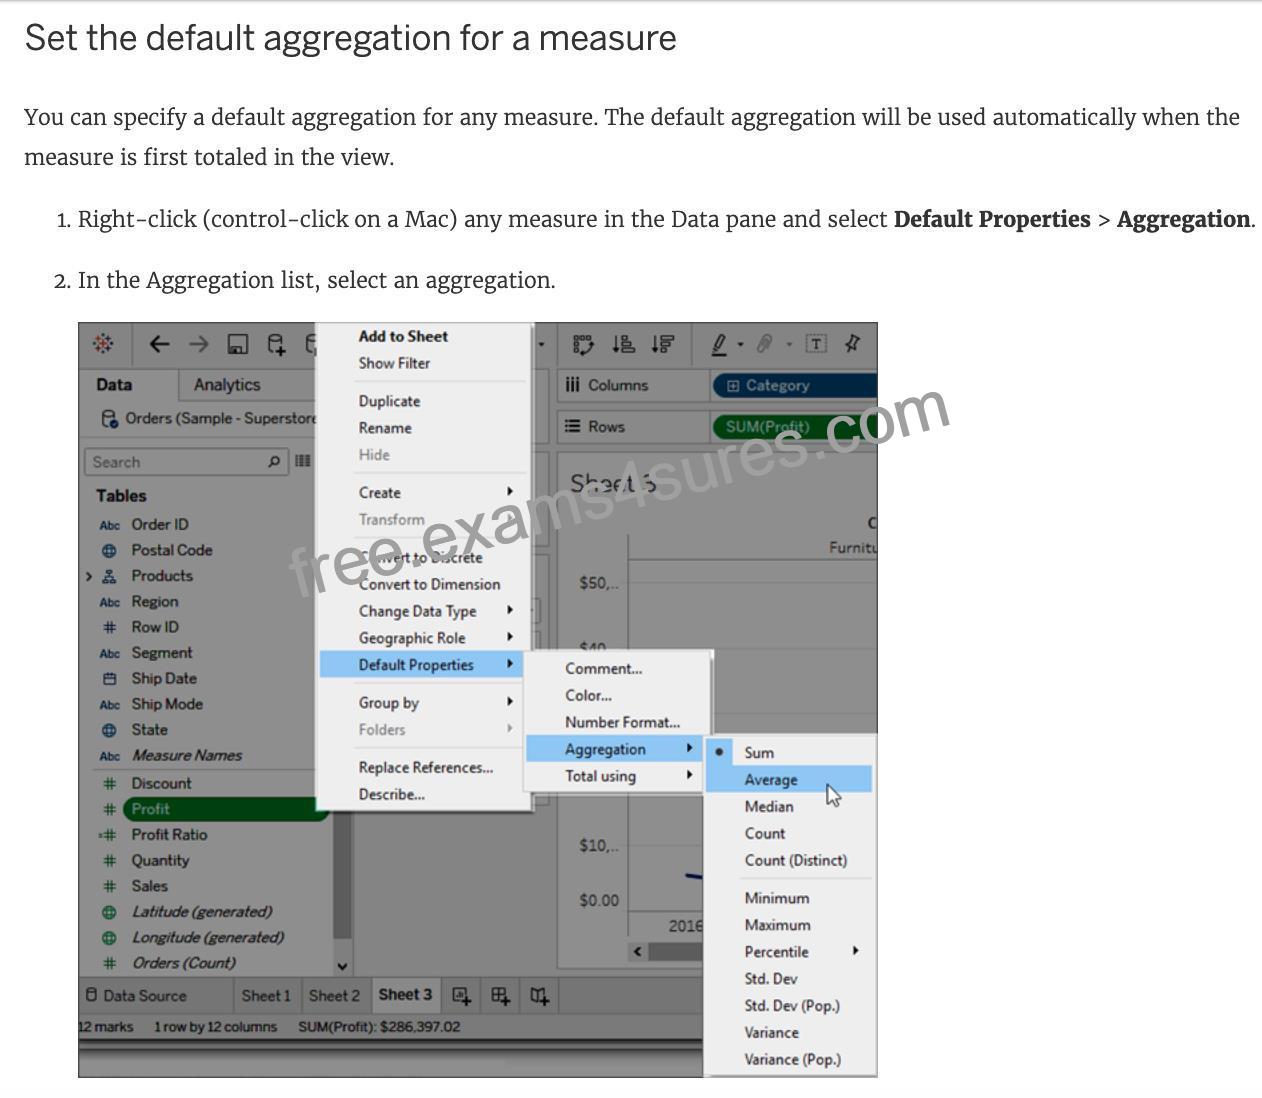Image resolution: width=1262 pixels, height=1098 pixels.
Task: Click the New Worksheet tab icon
Action: [x=461, y=995]
